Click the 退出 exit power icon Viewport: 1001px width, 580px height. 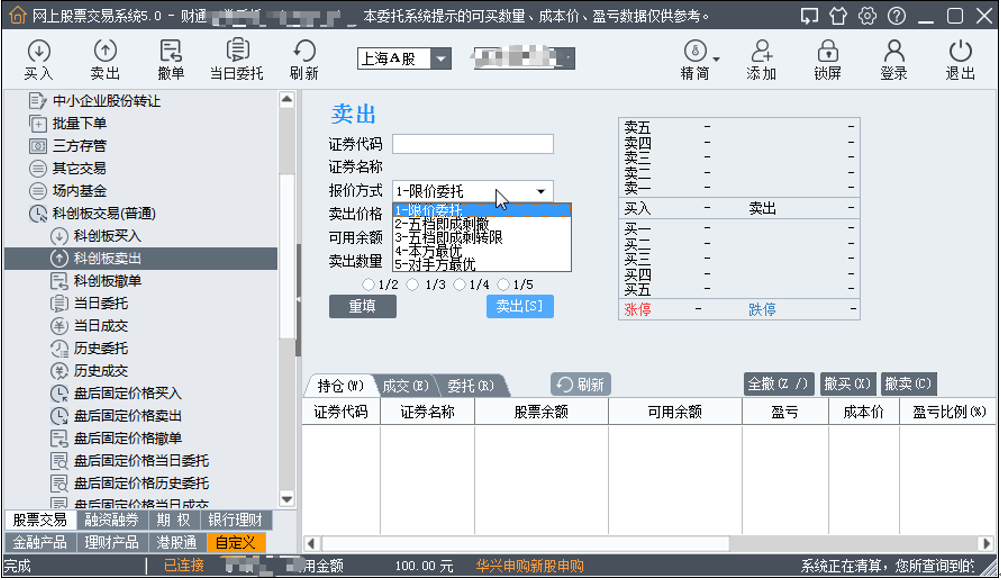[960, 52]
